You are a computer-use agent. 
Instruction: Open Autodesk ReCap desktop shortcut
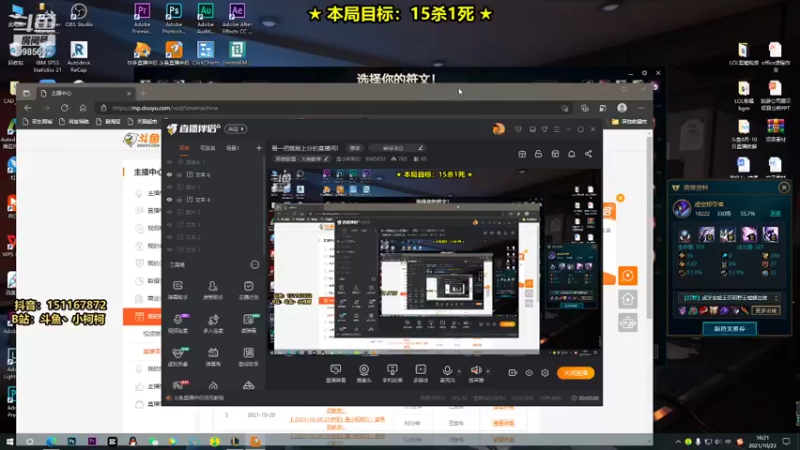click(79, 57)
